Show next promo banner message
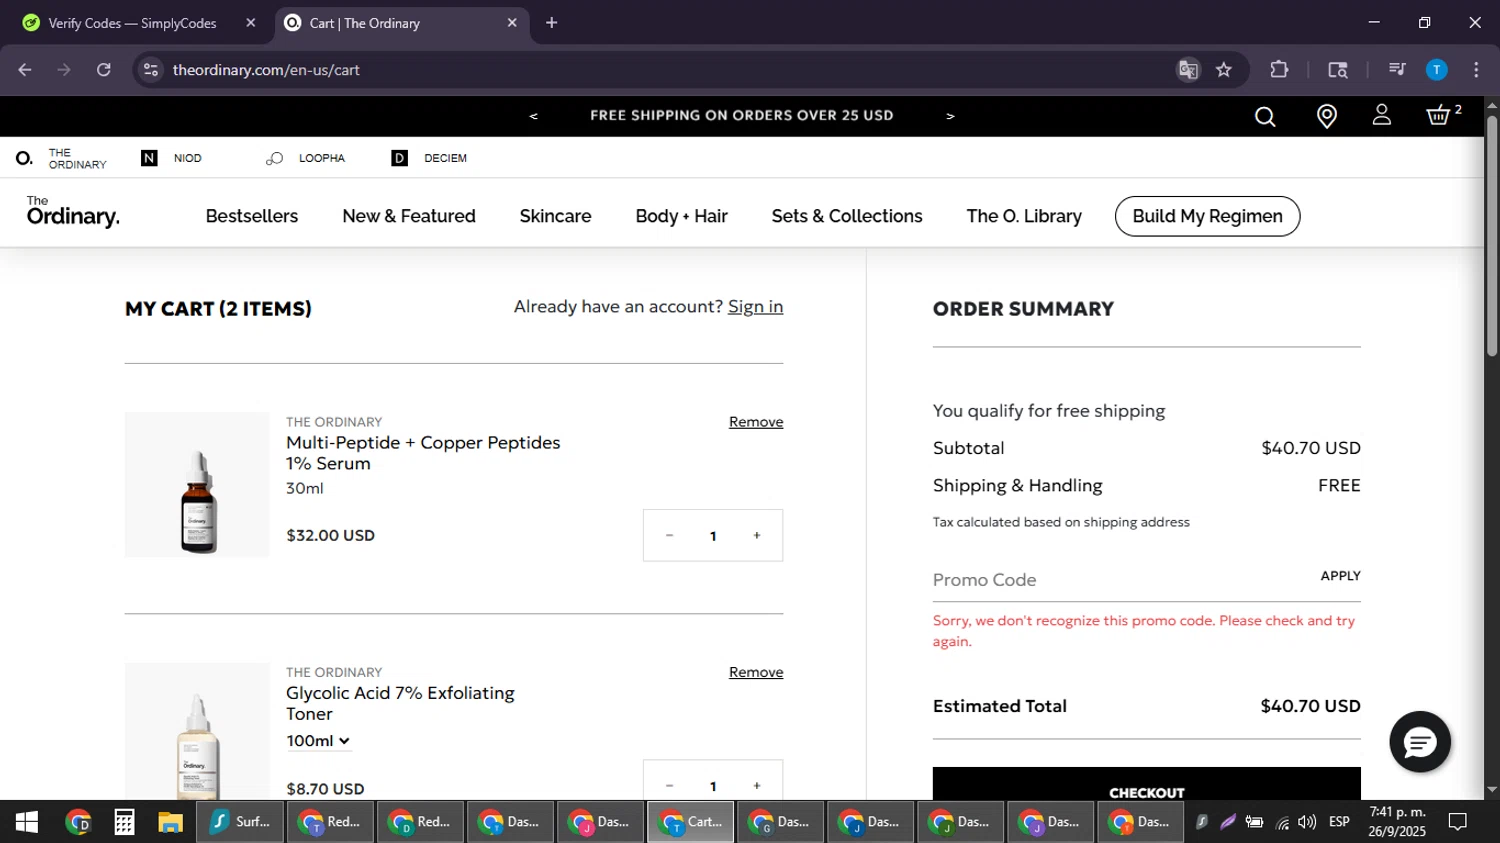Screen dimensions: 1500x843 pos(950,116)
